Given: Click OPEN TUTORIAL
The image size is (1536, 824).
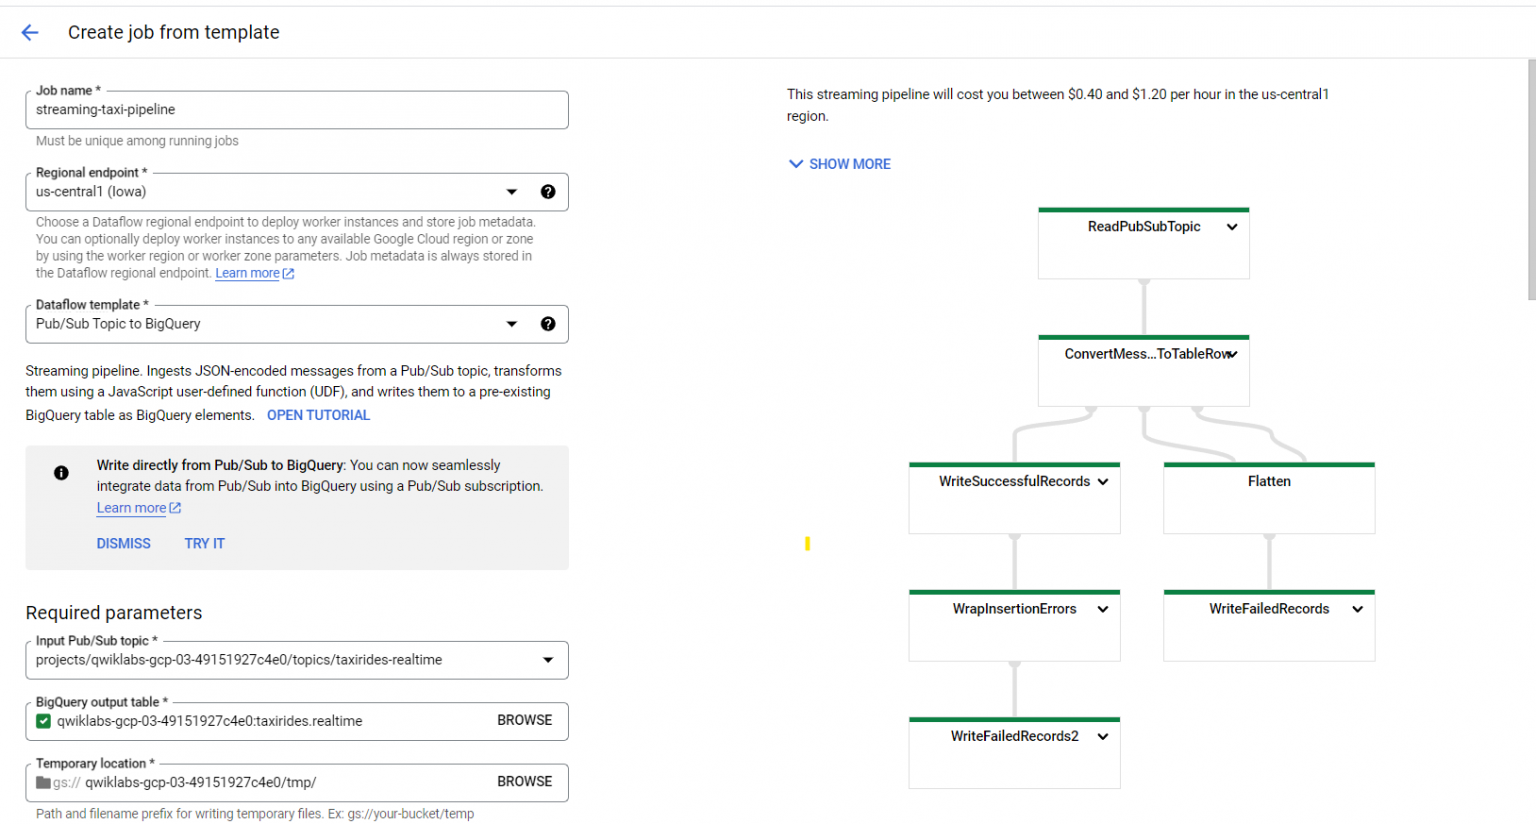Looking at the screenshot, I should coord(318,414).
